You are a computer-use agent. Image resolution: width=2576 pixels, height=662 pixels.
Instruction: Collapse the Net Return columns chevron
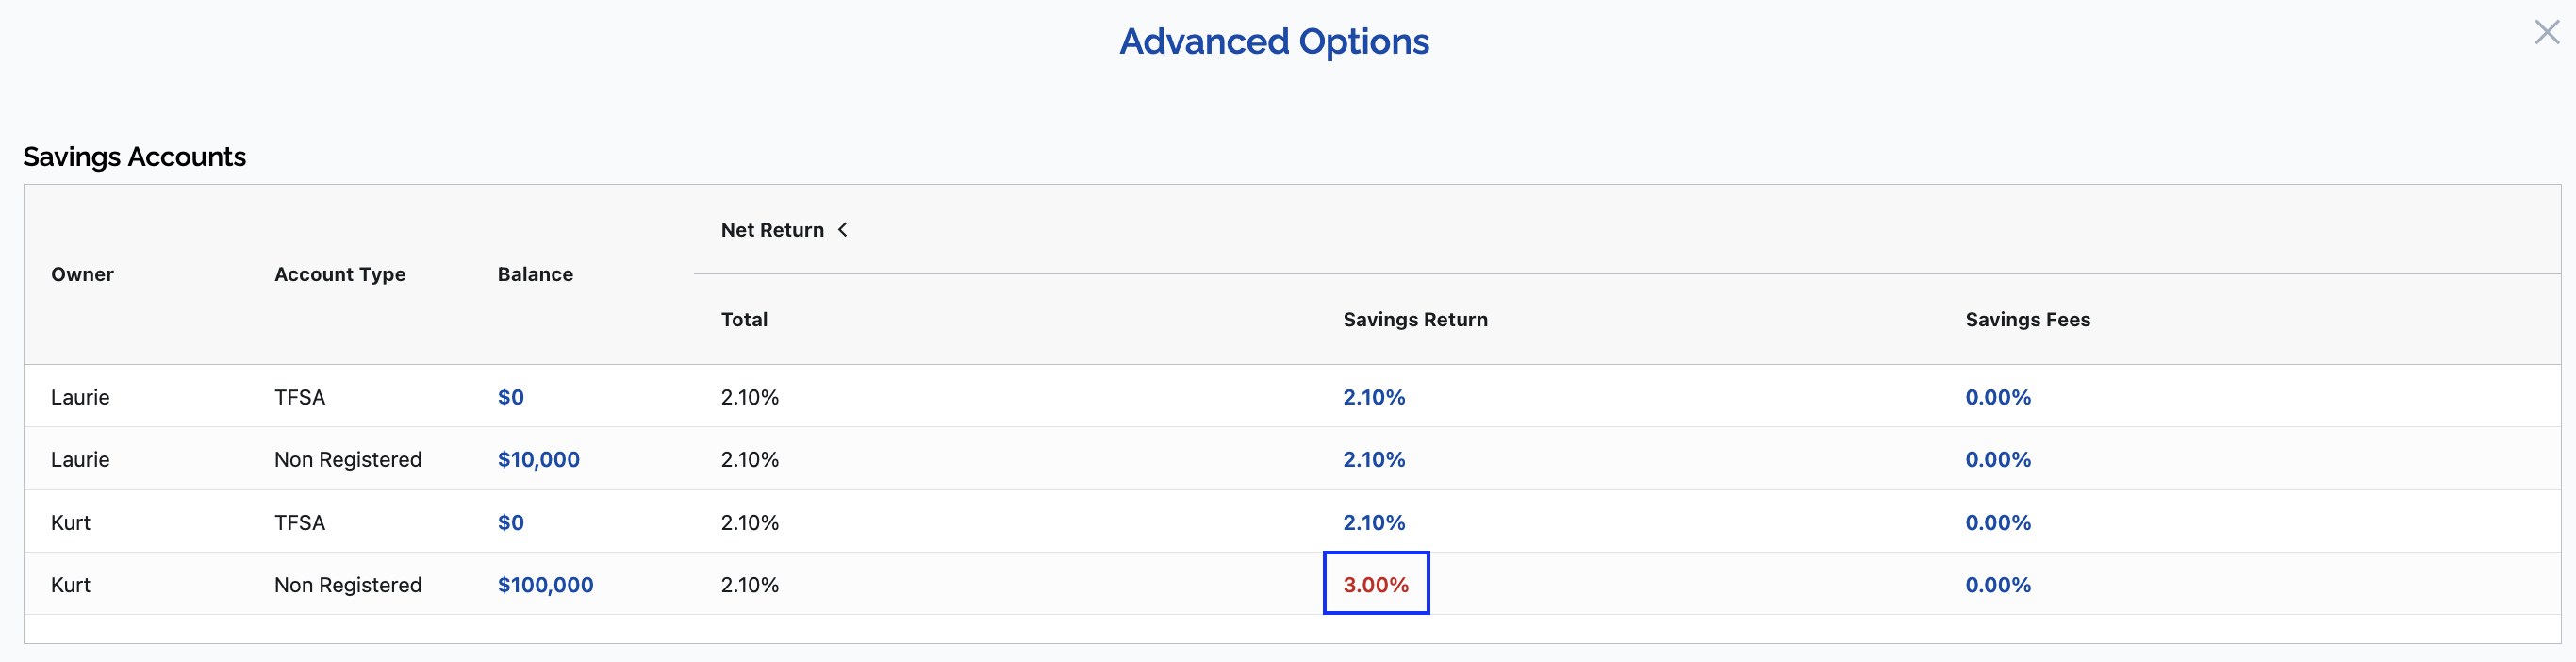(843, 230)
